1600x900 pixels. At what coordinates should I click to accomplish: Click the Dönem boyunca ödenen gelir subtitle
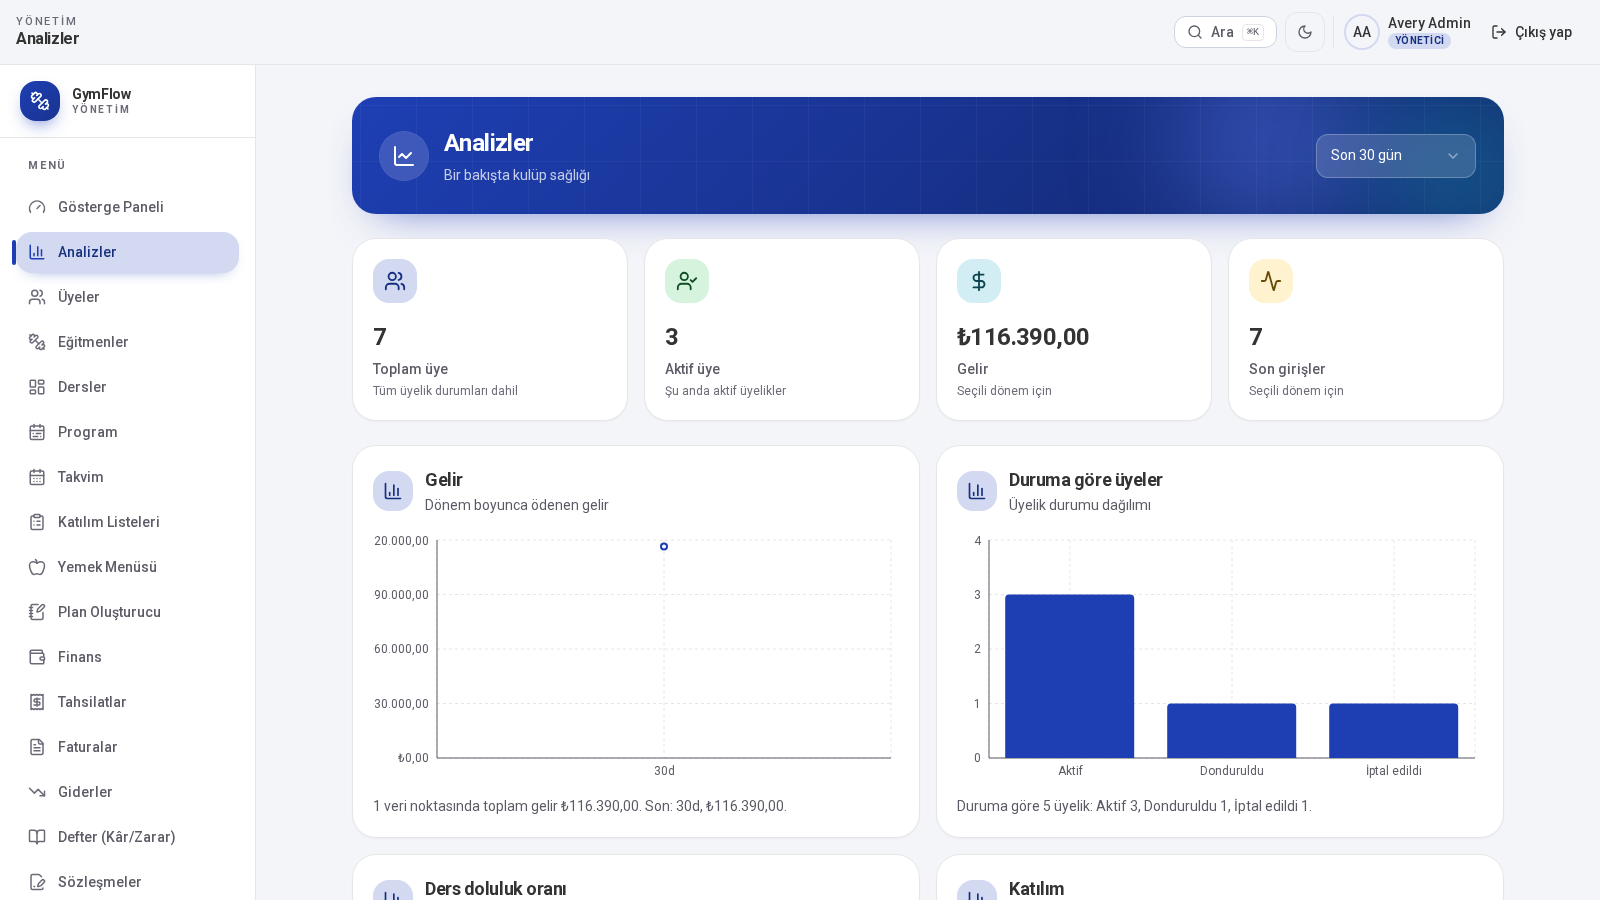(x=516, y=505)
